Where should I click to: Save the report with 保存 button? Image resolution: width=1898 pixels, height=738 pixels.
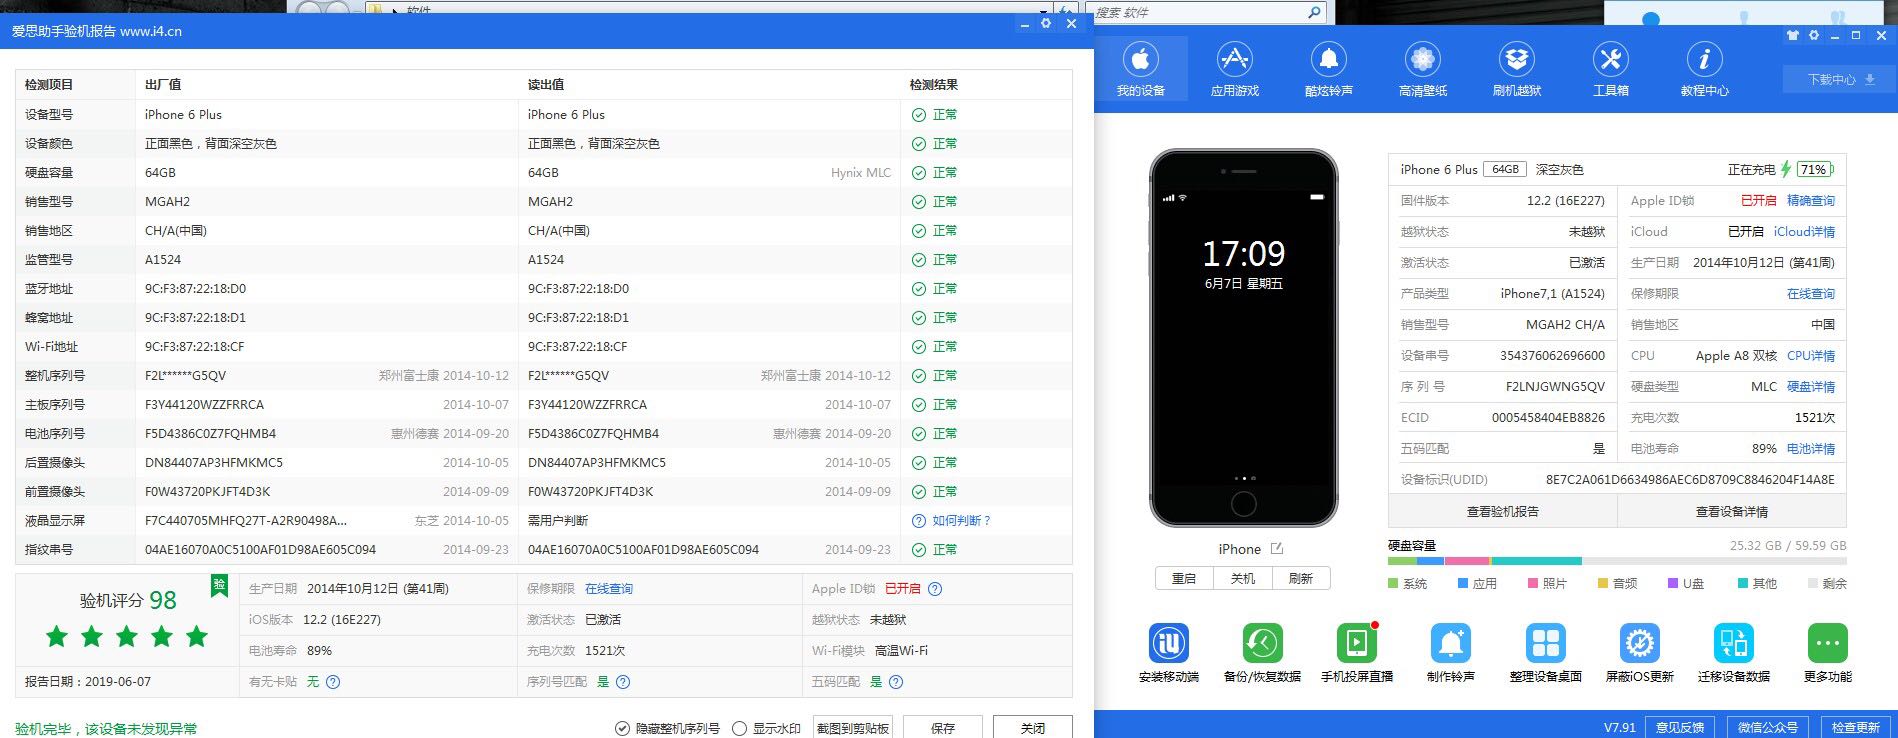pos(943,727)
